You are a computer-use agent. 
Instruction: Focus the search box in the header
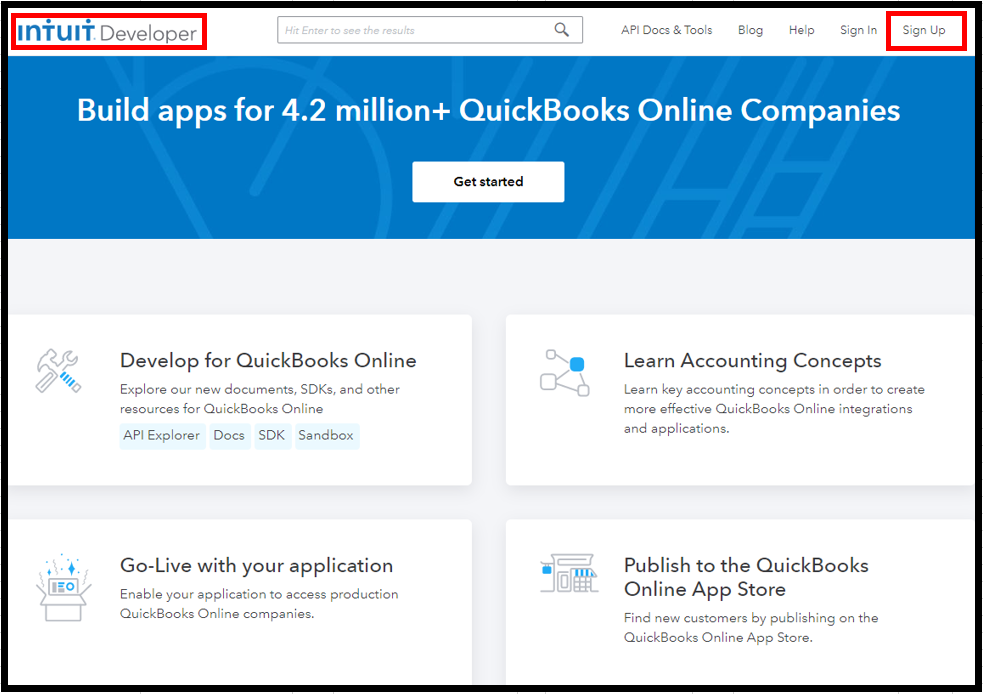(x=430, y=29)
